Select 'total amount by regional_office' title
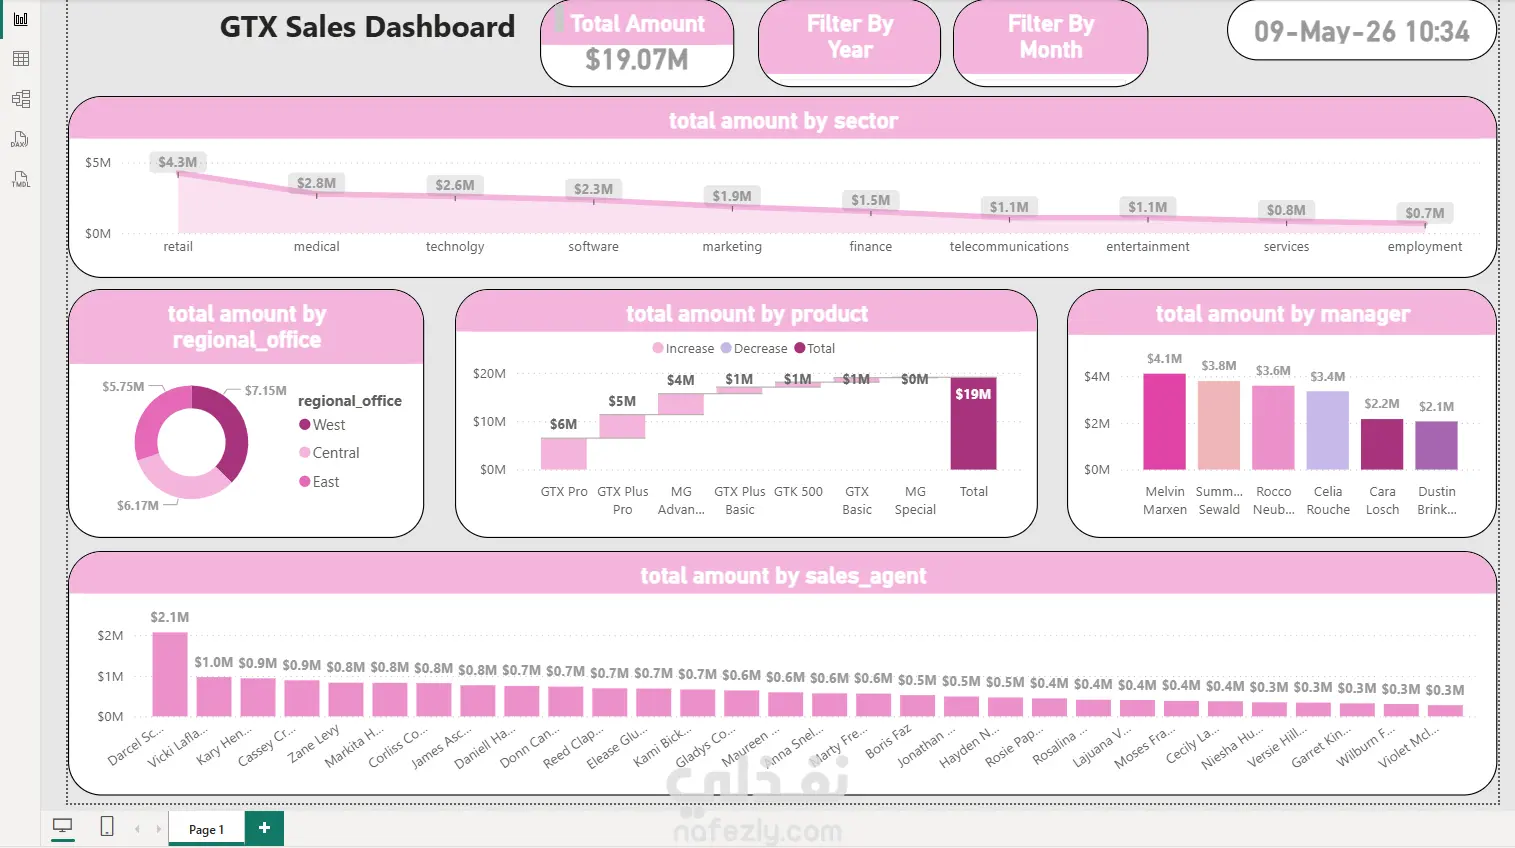1515x848 pixels. click(x=246, y=327)
